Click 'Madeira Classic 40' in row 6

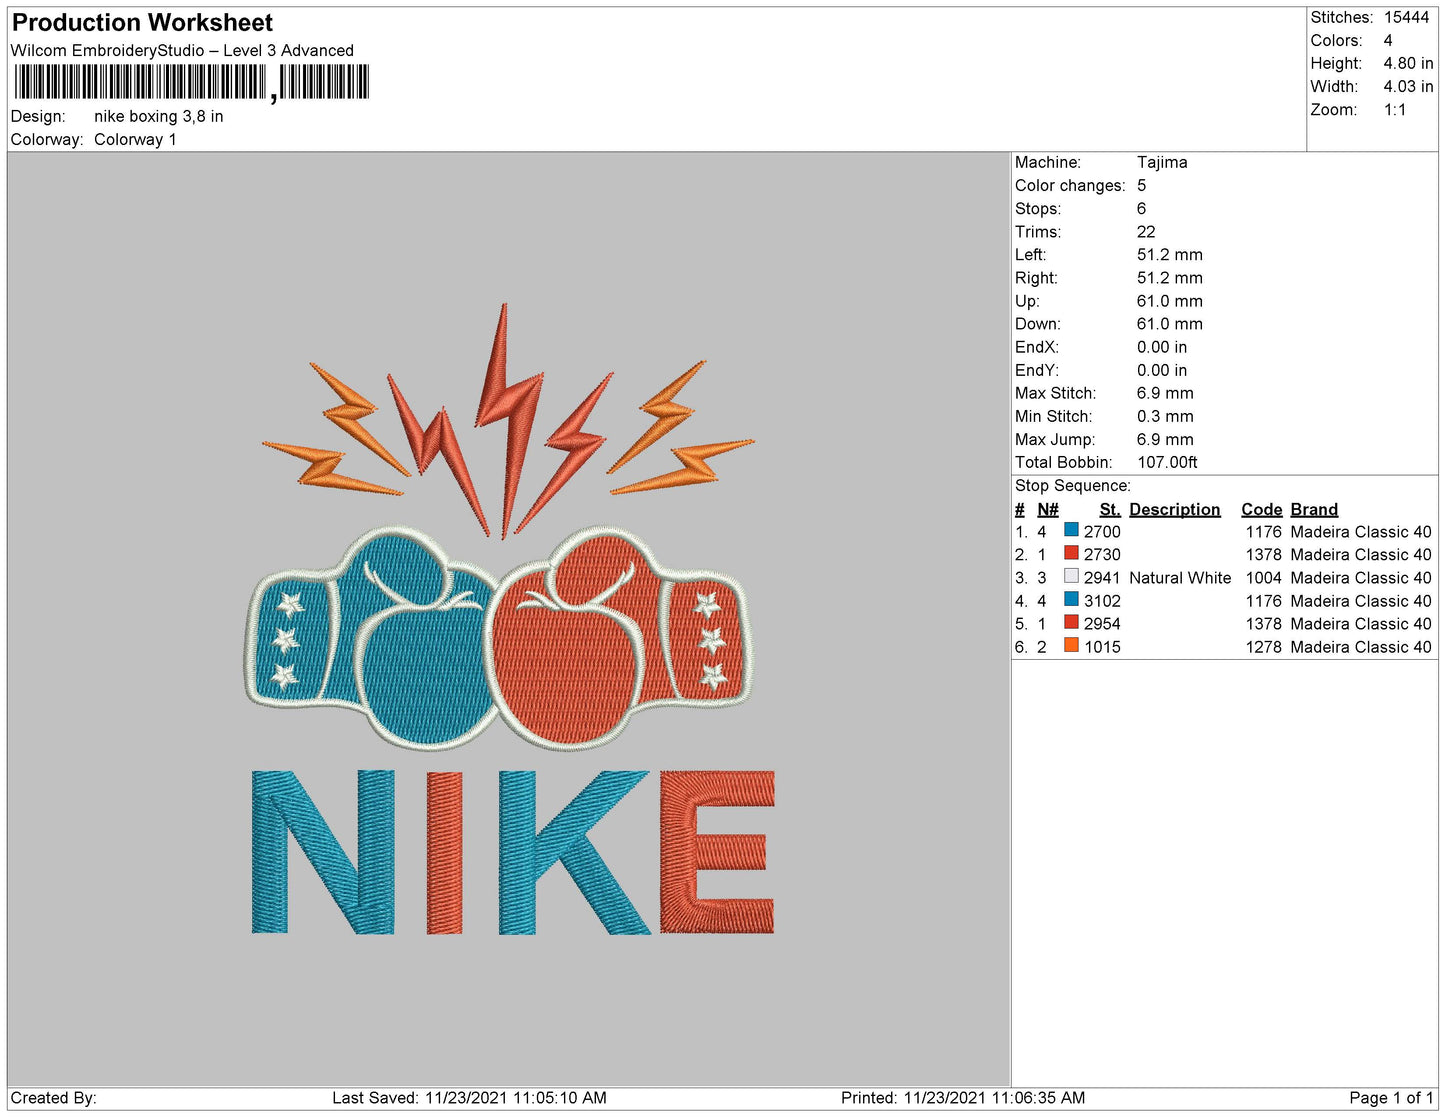tap(1360, 646)
